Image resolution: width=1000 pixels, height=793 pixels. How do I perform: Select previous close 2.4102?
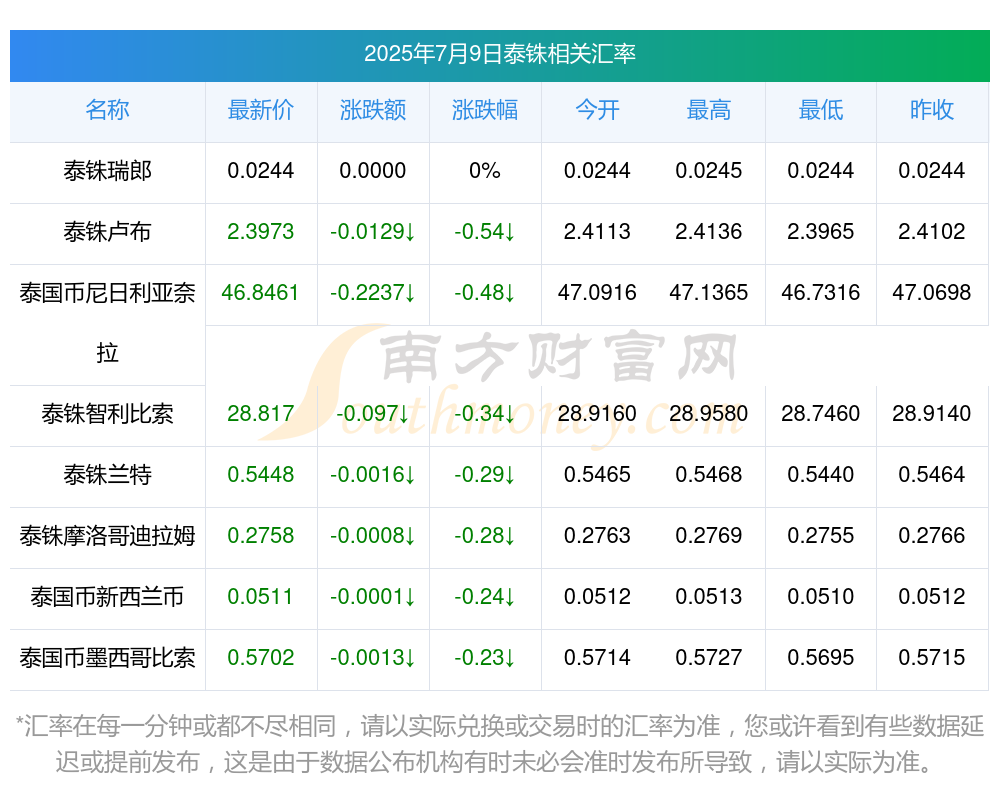932,232
